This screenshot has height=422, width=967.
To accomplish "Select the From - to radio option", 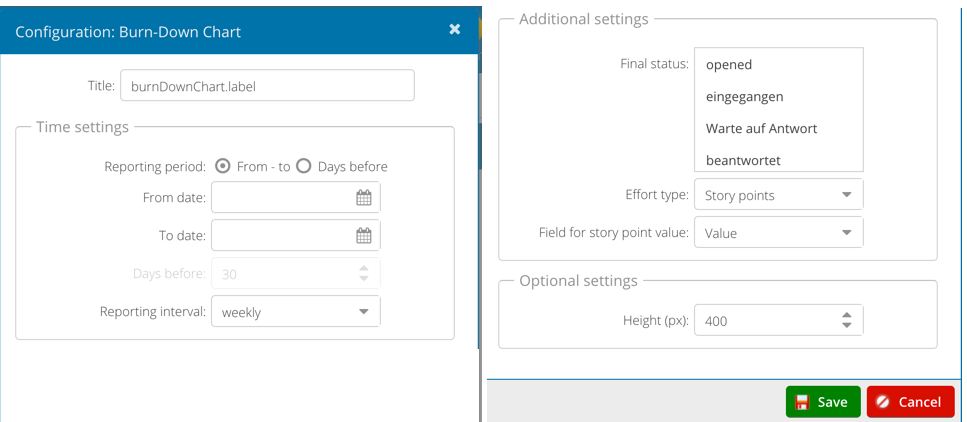I will (223, 166).
